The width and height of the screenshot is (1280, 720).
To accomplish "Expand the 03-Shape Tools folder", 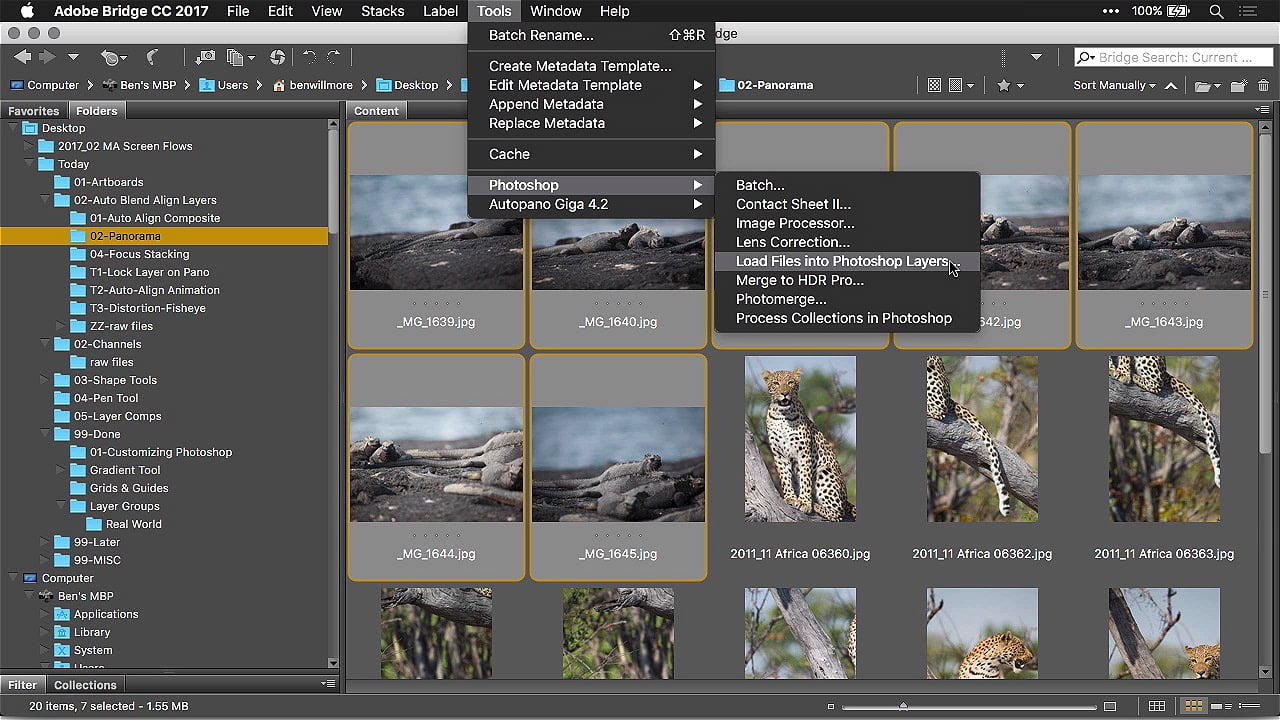I will coord(45,380).
